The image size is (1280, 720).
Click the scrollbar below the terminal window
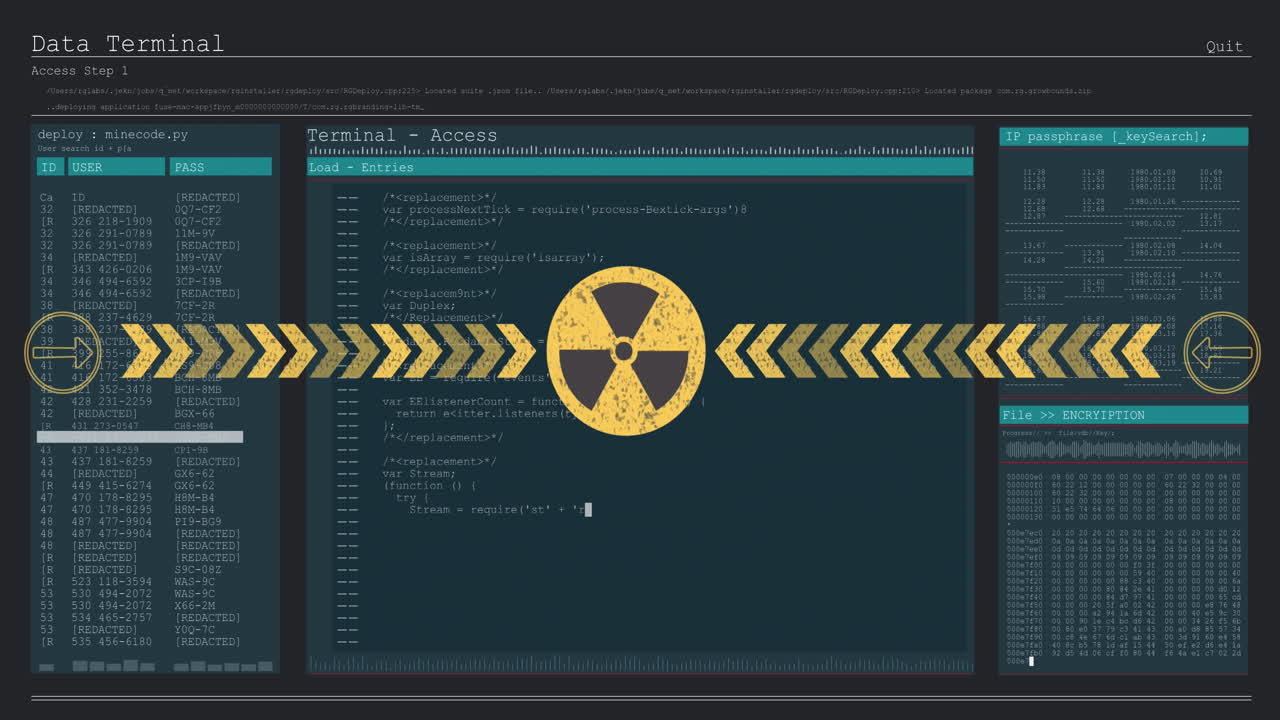(640, 664)
